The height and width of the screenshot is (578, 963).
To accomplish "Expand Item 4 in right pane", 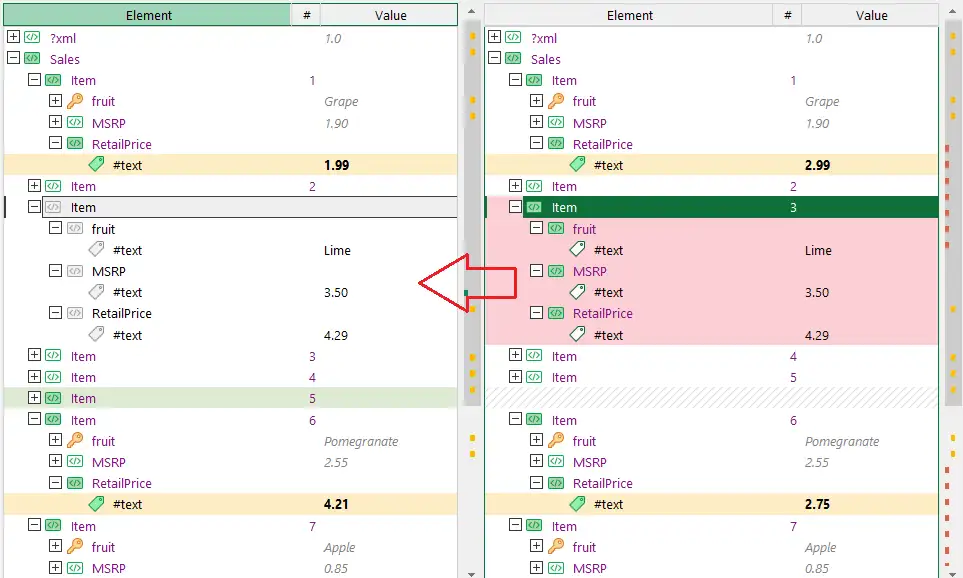I will [x=515, y=355].
